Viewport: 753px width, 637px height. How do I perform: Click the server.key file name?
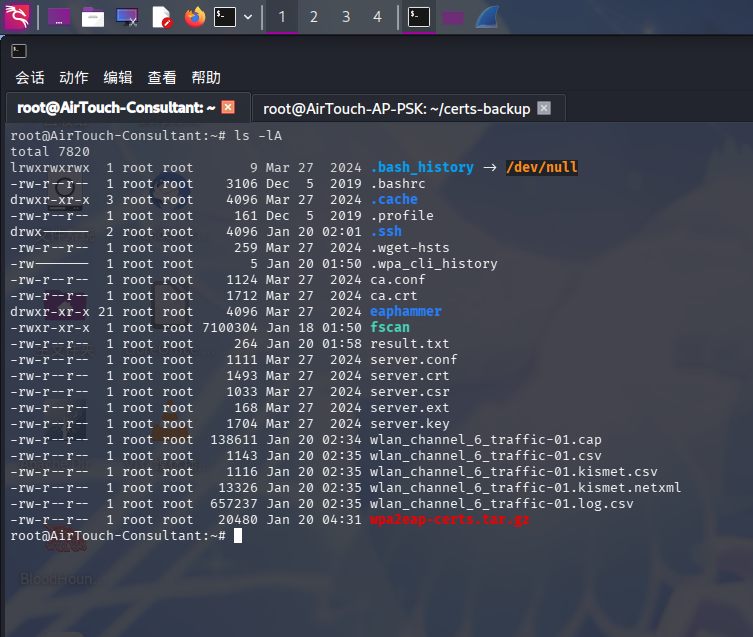tap(410, 423)
